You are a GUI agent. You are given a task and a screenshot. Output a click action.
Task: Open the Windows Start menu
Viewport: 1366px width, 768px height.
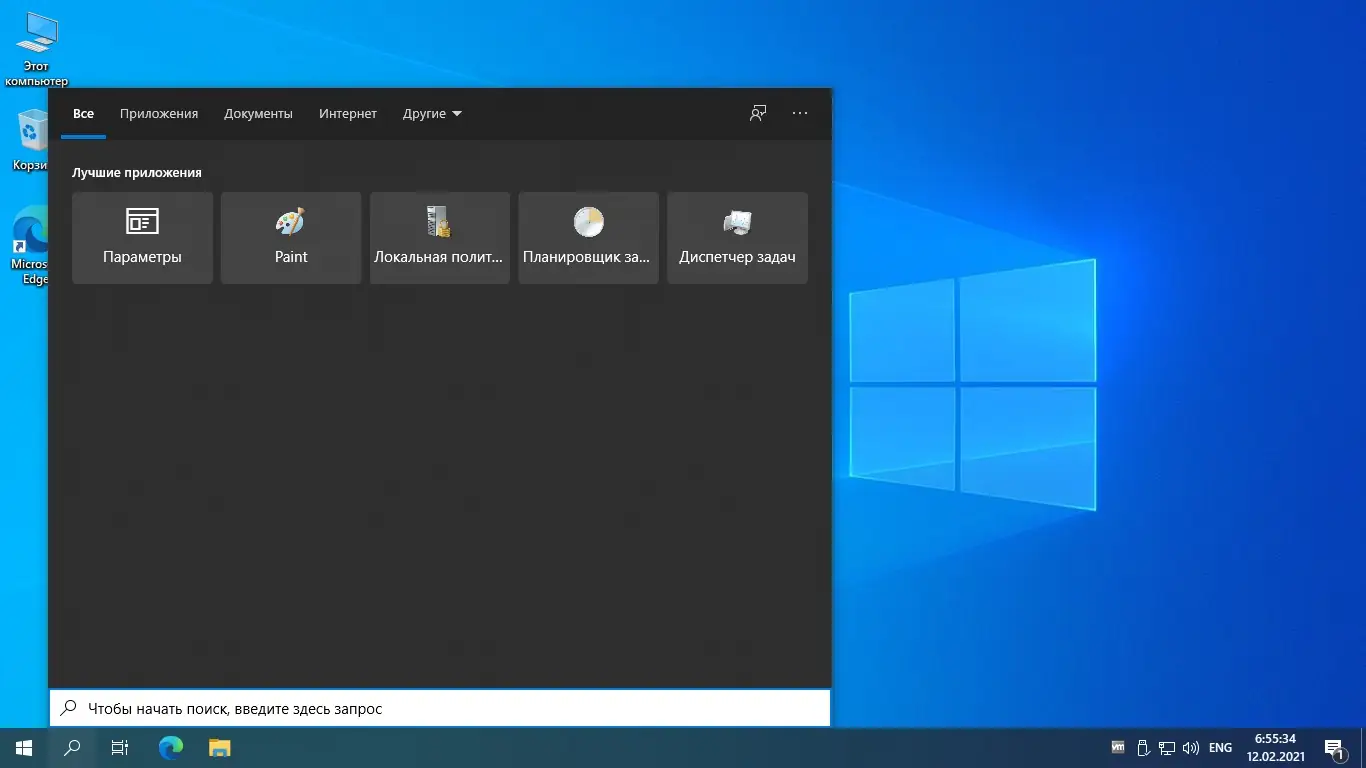pyautogui.click(x=24, y=748)
